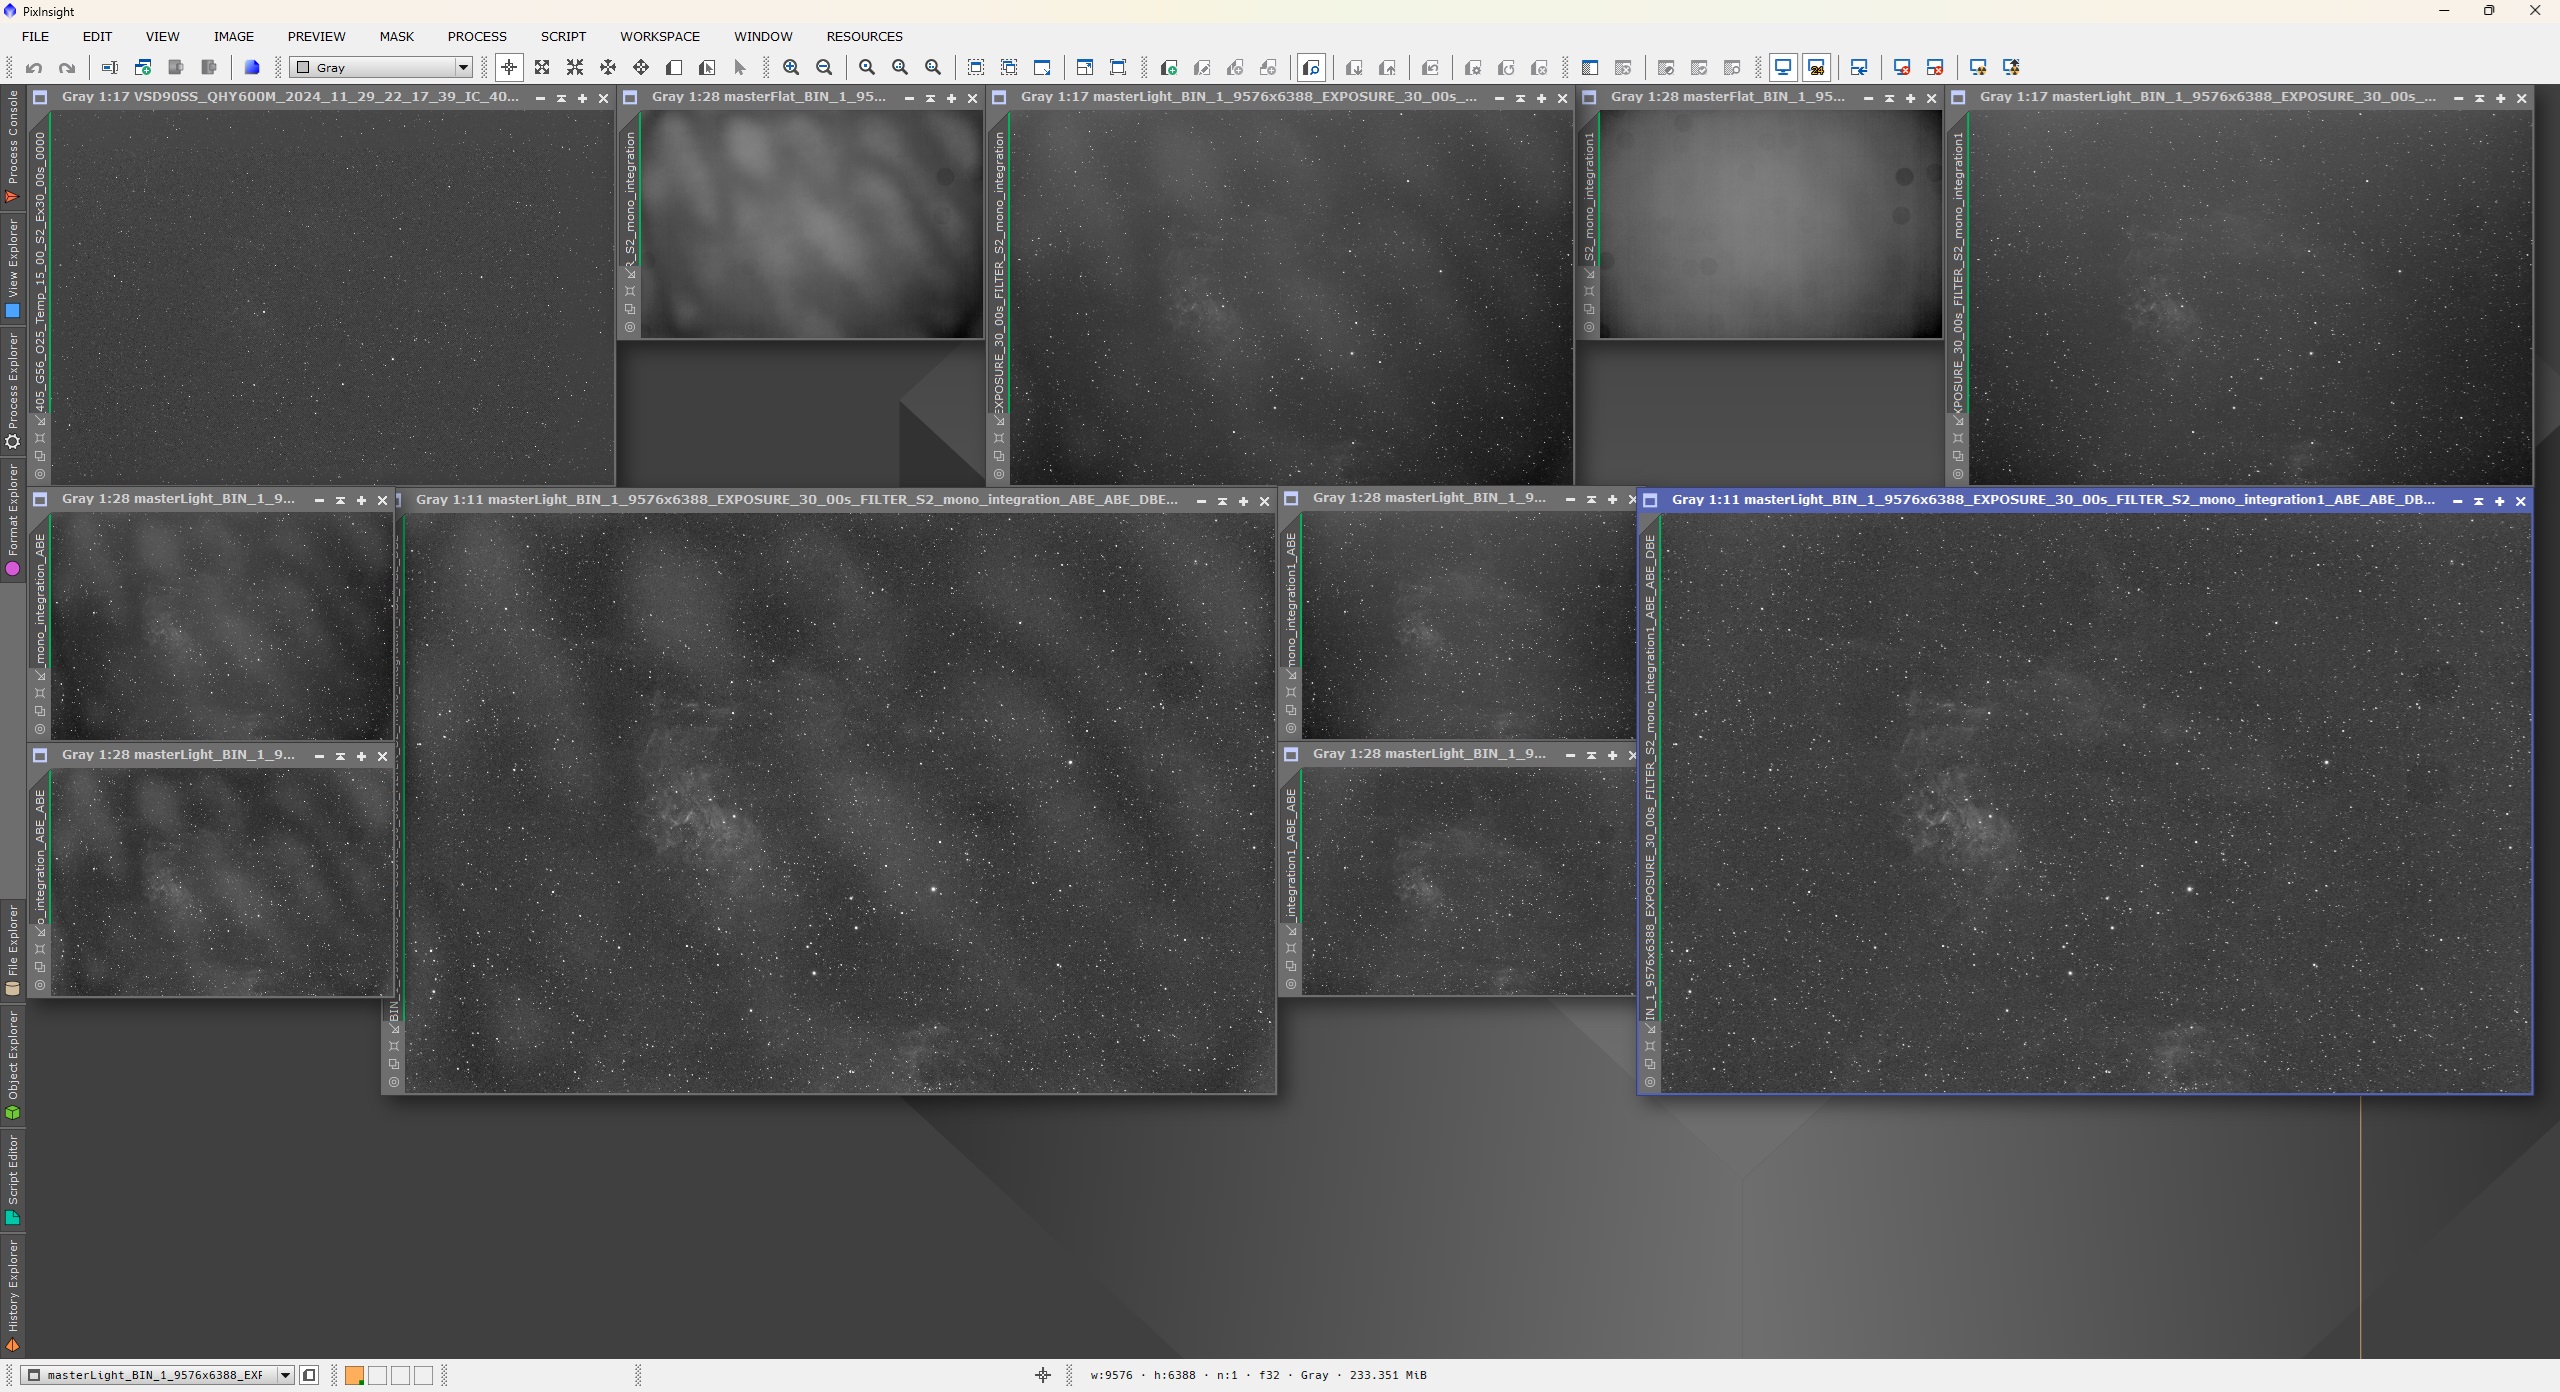Choose the Zoom In mode magnifier
Screen dimensions: 2560x1392
pos(791,68)
